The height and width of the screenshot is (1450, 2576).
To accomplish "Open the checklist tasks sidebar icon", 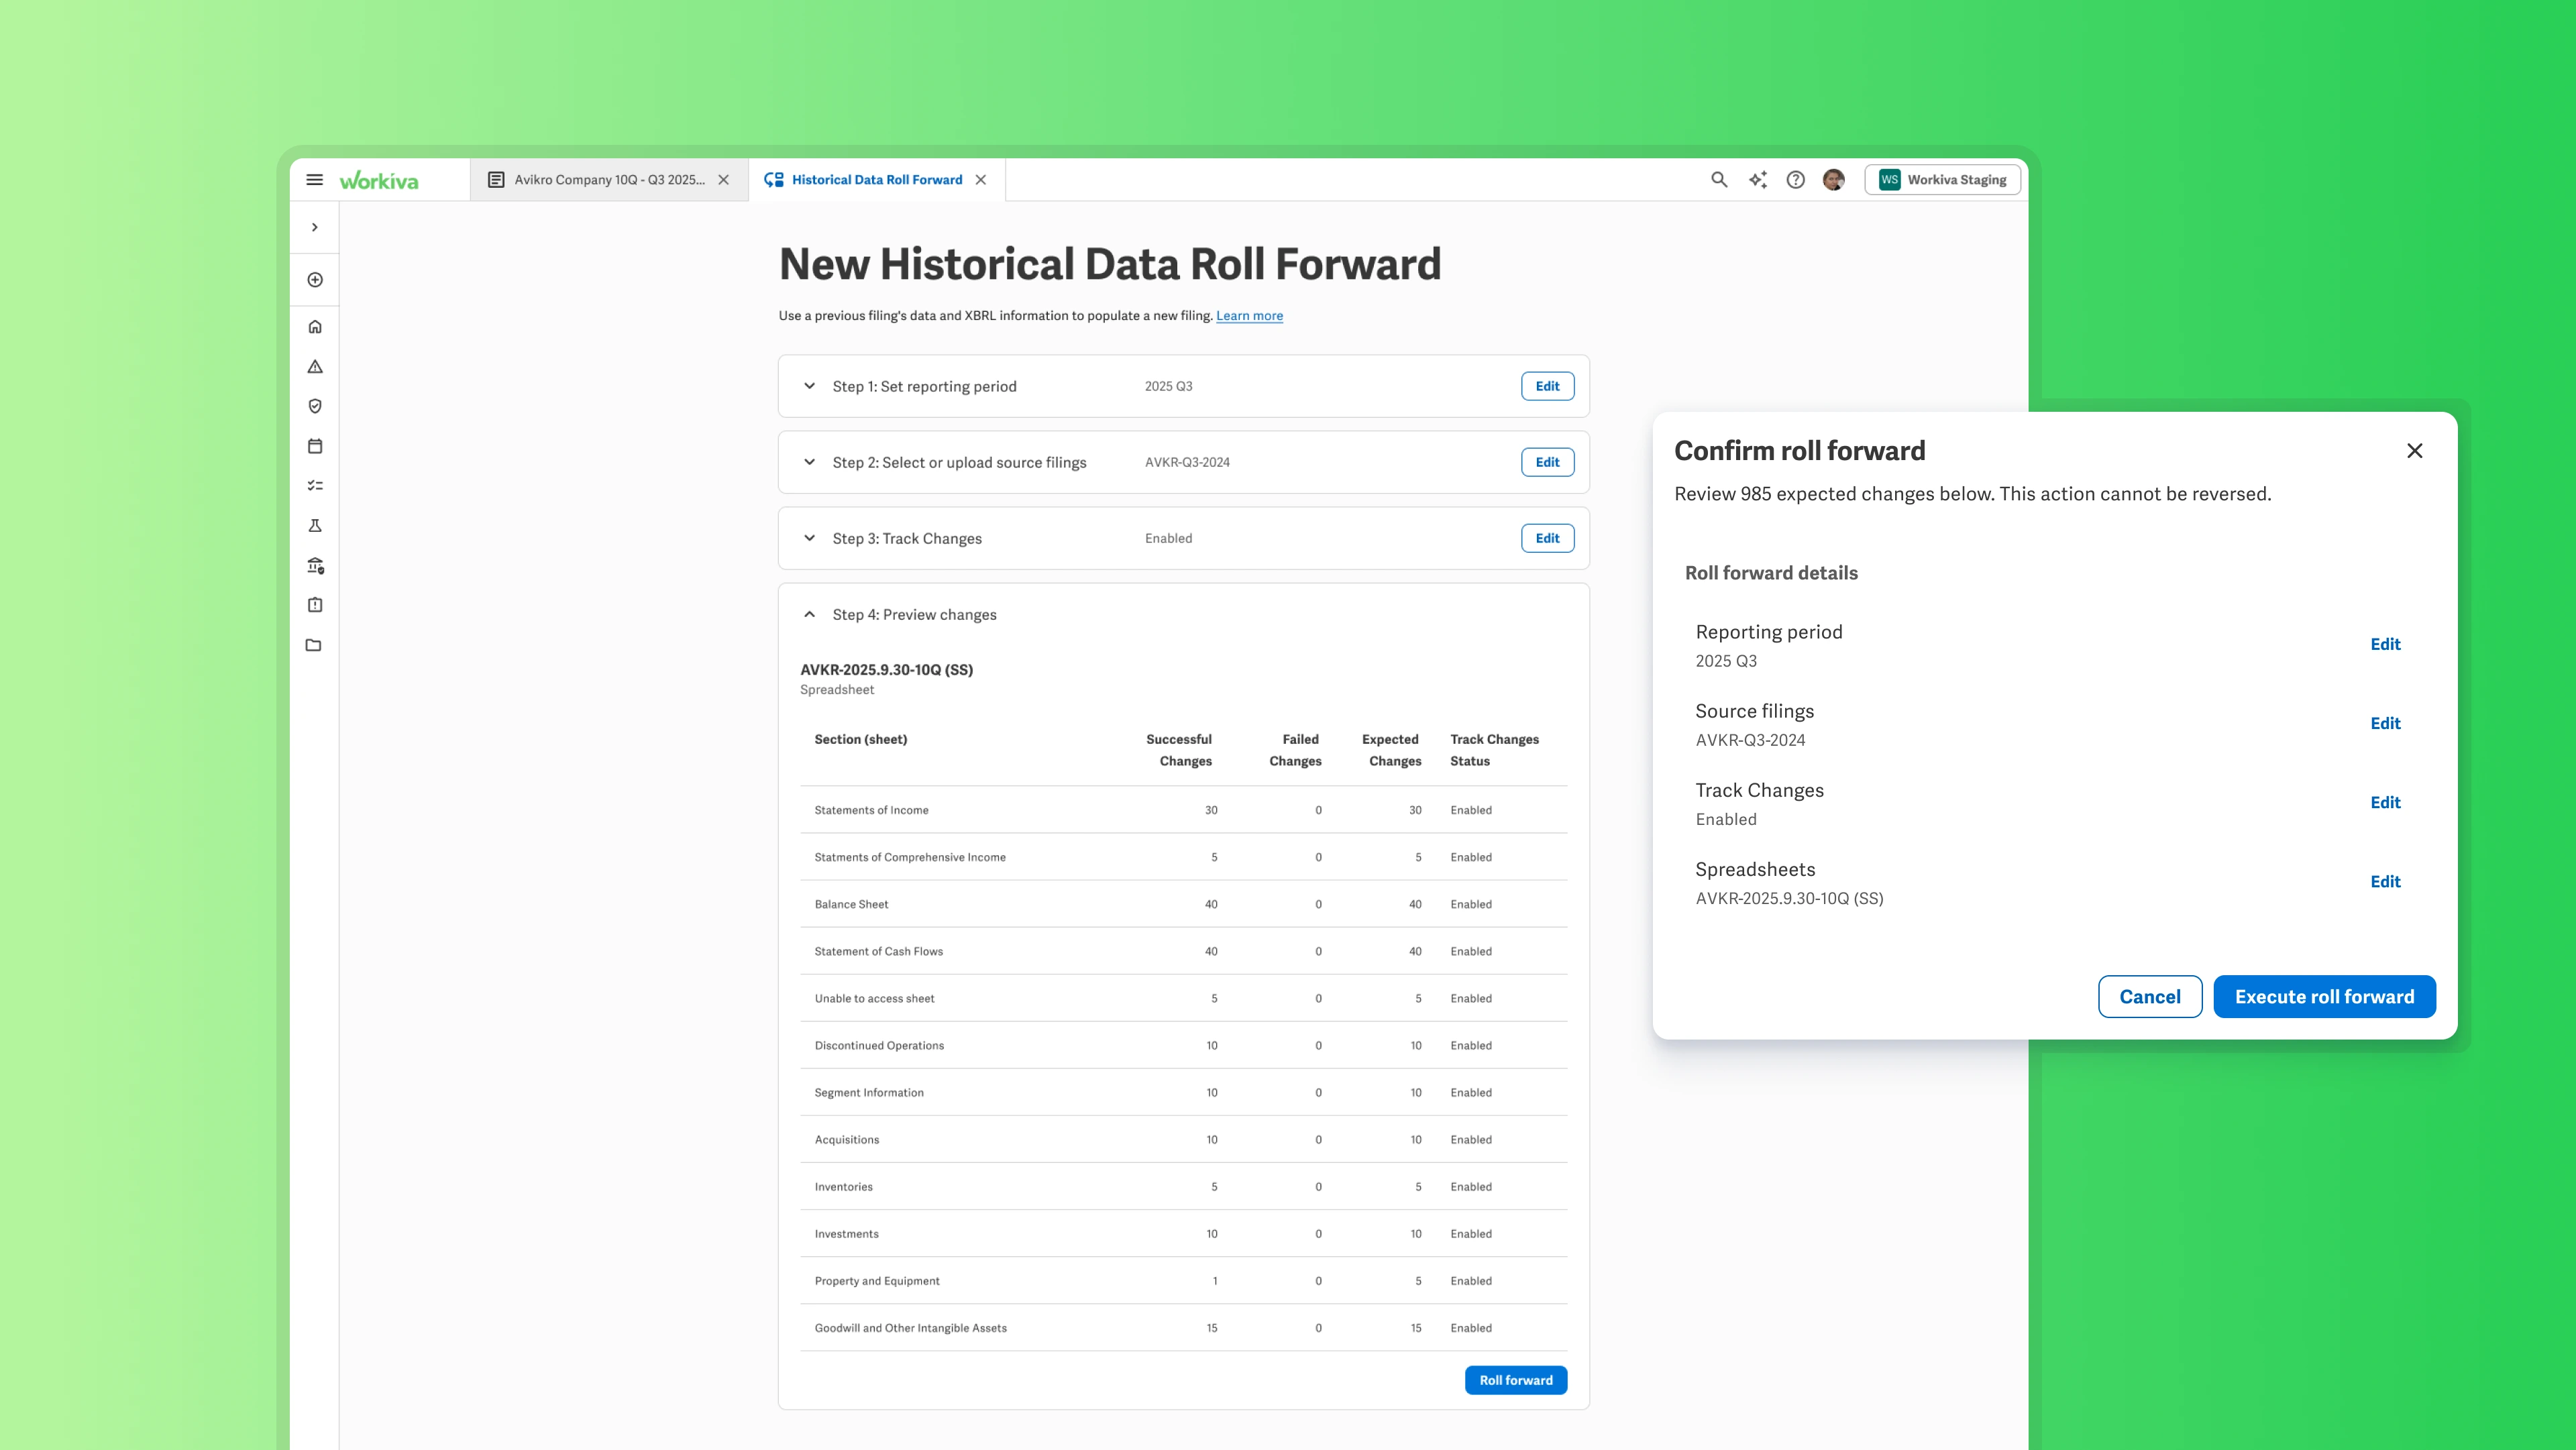I will pyautogui.click(x=315, y=486).
